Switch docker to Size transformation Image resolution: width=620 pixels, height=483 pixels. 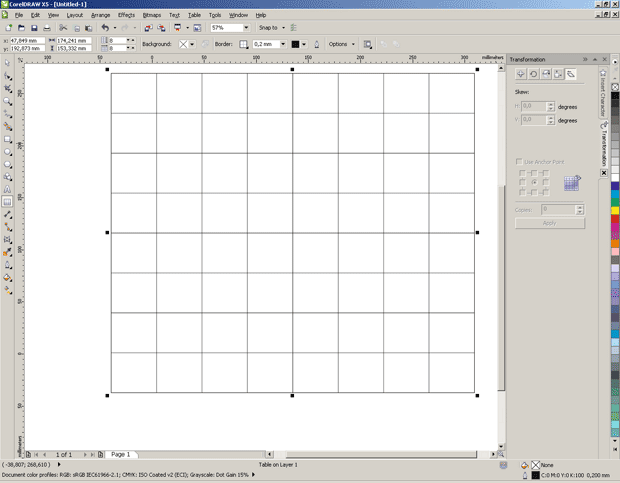tap(558, 74)
